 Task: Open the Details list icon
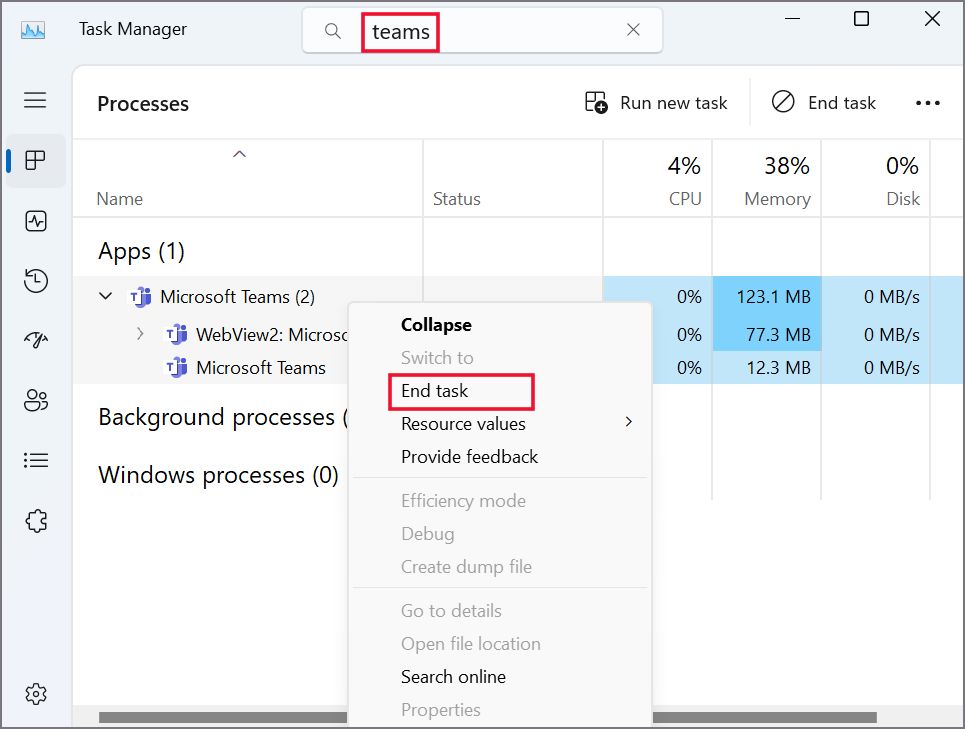(x=36, y=460)
